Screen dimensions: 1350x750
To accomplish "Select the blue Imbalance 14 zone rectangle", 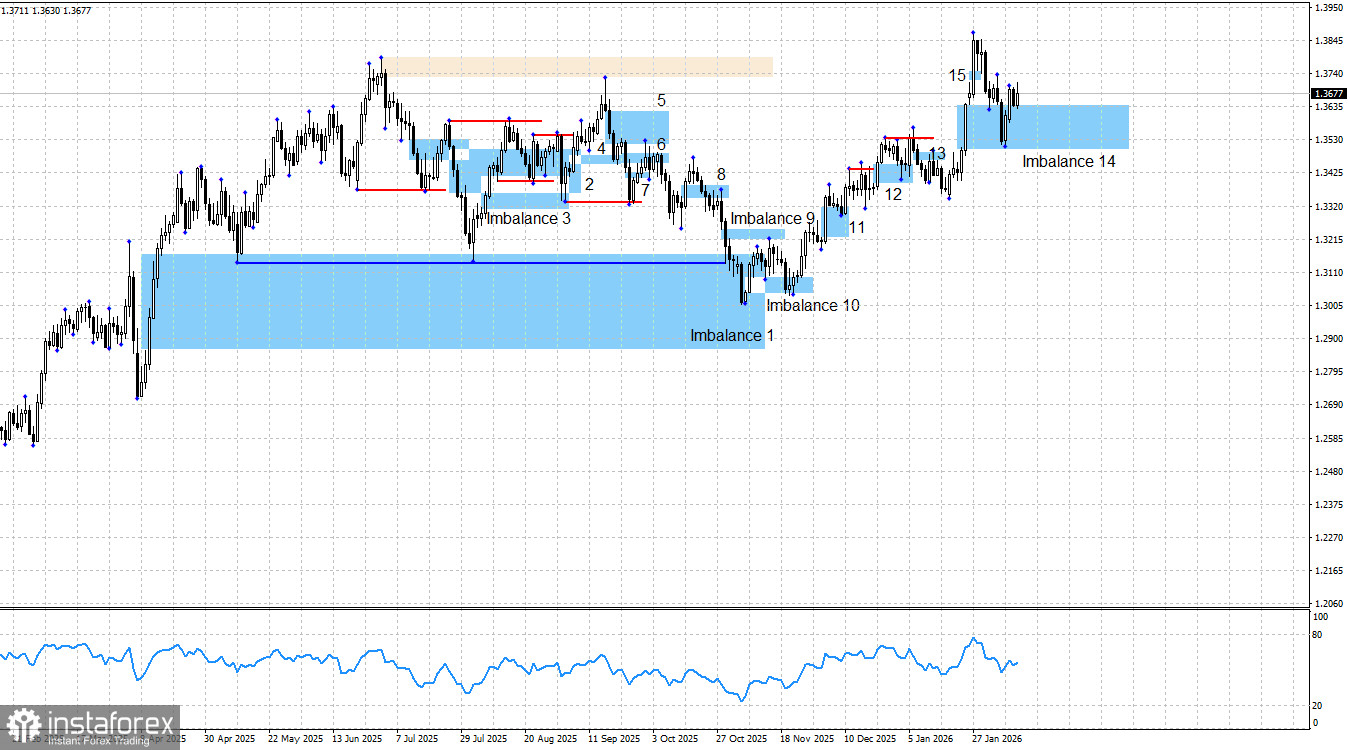I will [1044, 127].
